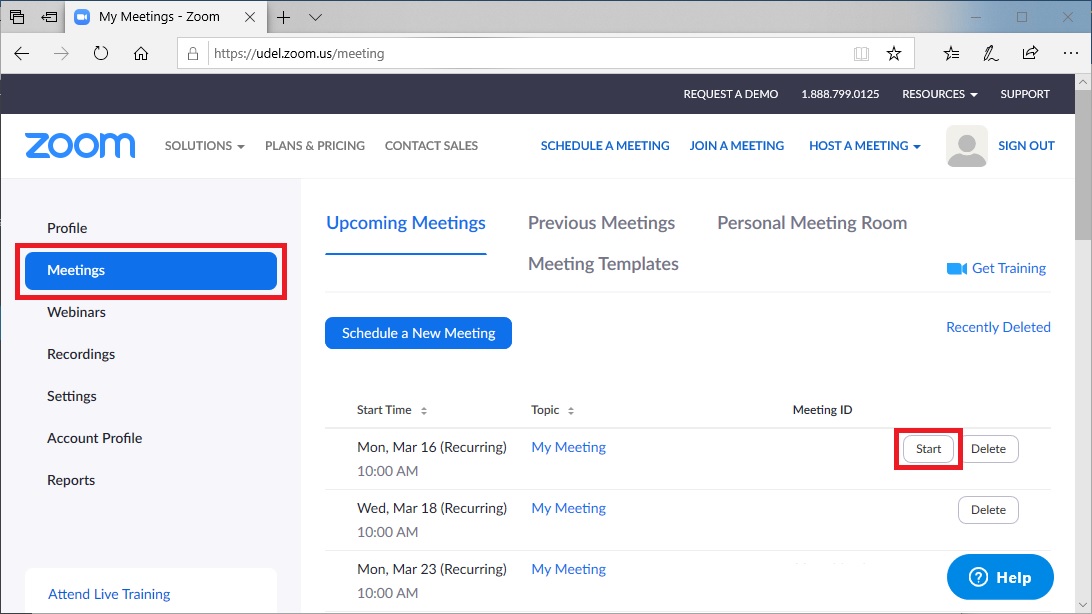Delete the Mon, Mar 16 meeting
The width and height of the screenshot is (1092, 614).
point(988,449)
